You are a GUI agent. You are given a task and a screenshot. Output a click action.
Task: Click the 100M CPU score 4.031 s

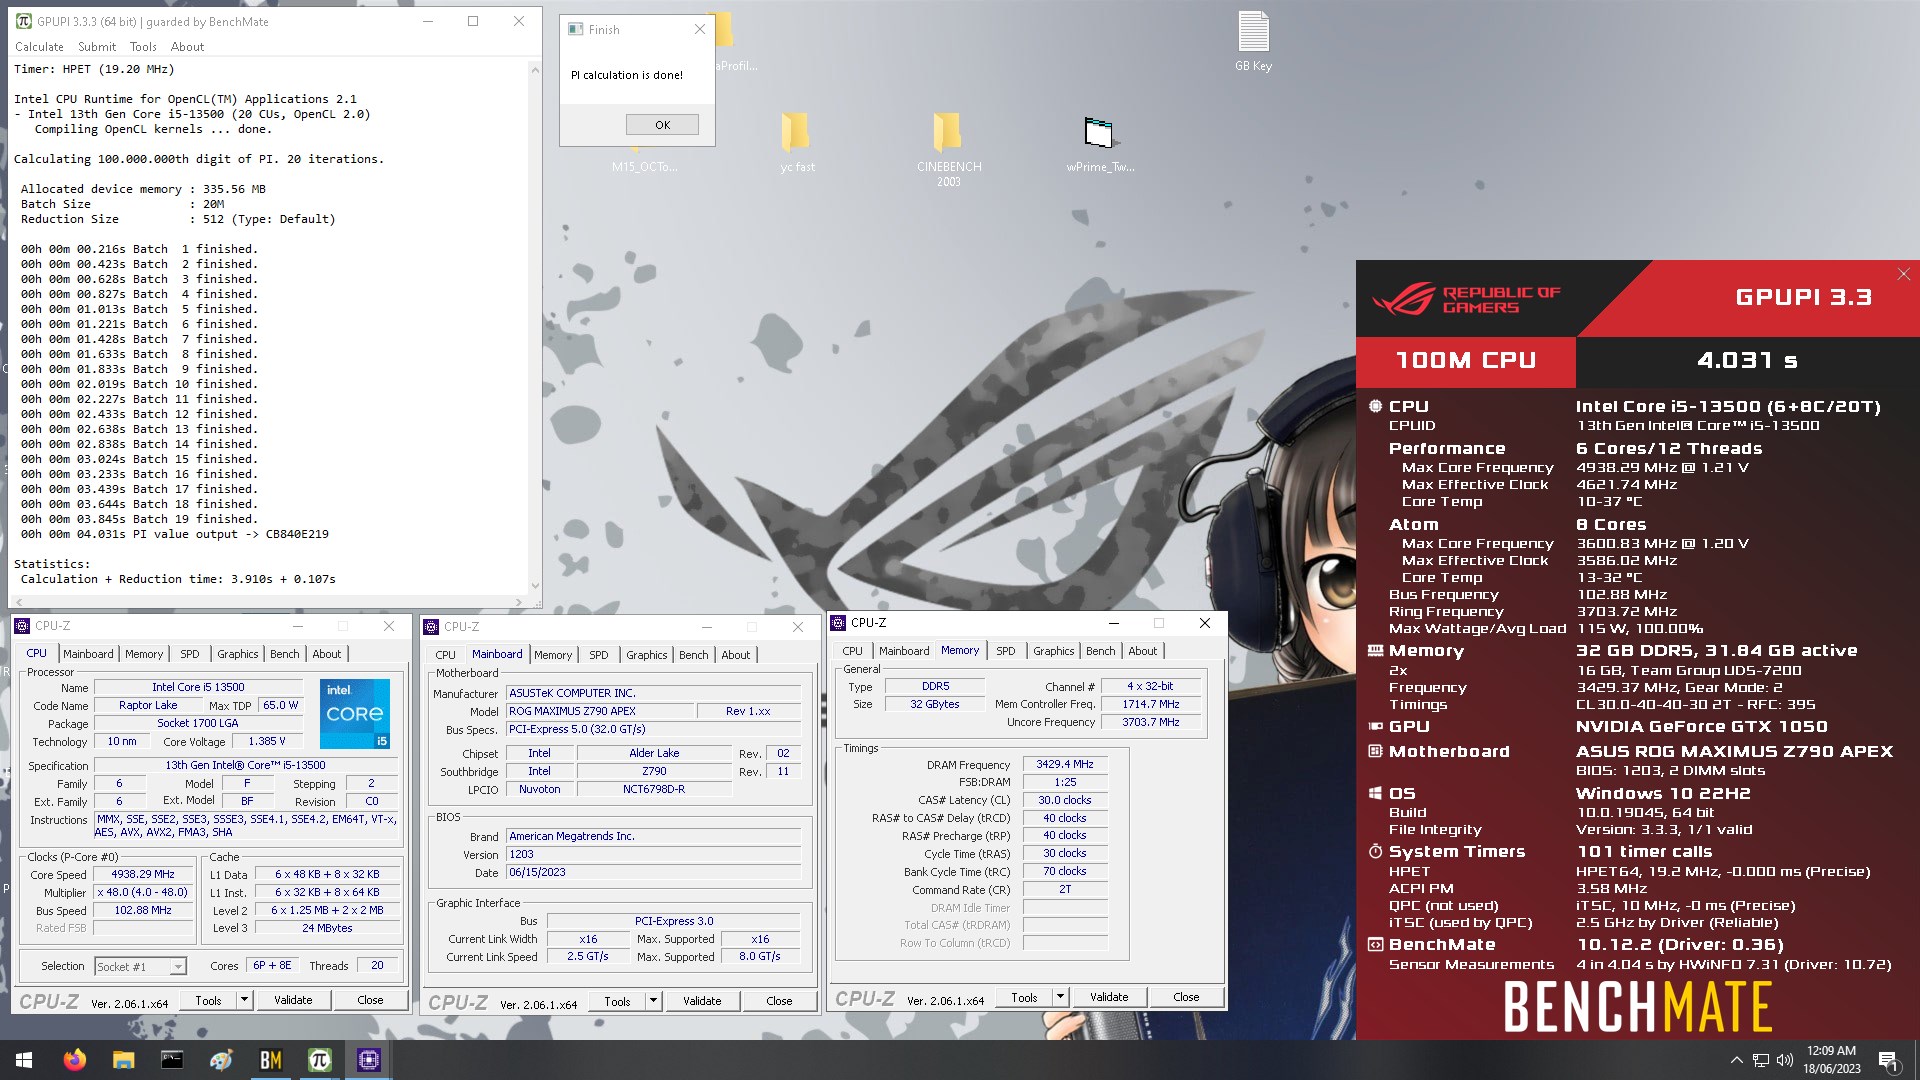click(1747, 361)
